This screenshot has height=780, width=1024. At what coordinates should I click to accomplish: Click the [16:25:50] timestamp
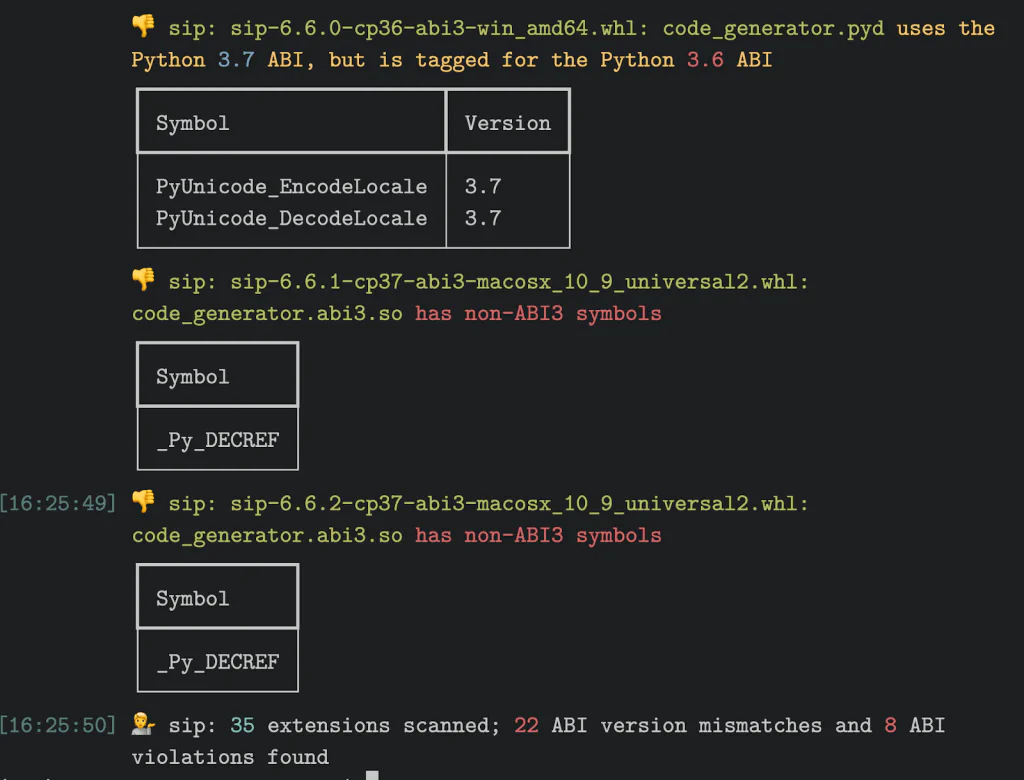pos(57,726)
